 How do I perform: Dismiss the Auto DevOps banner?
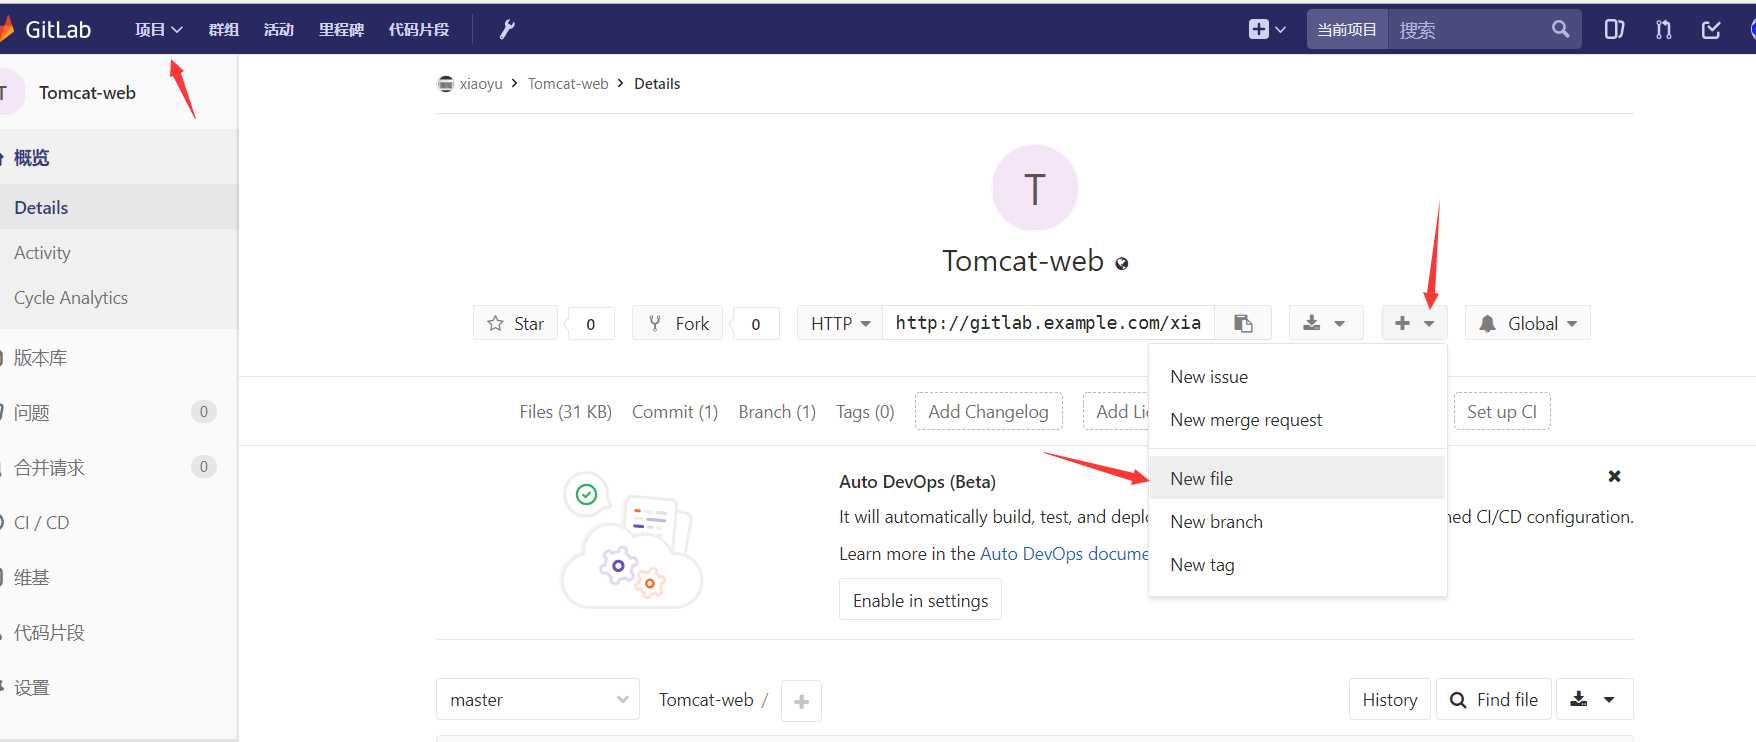coord(1614,476)
